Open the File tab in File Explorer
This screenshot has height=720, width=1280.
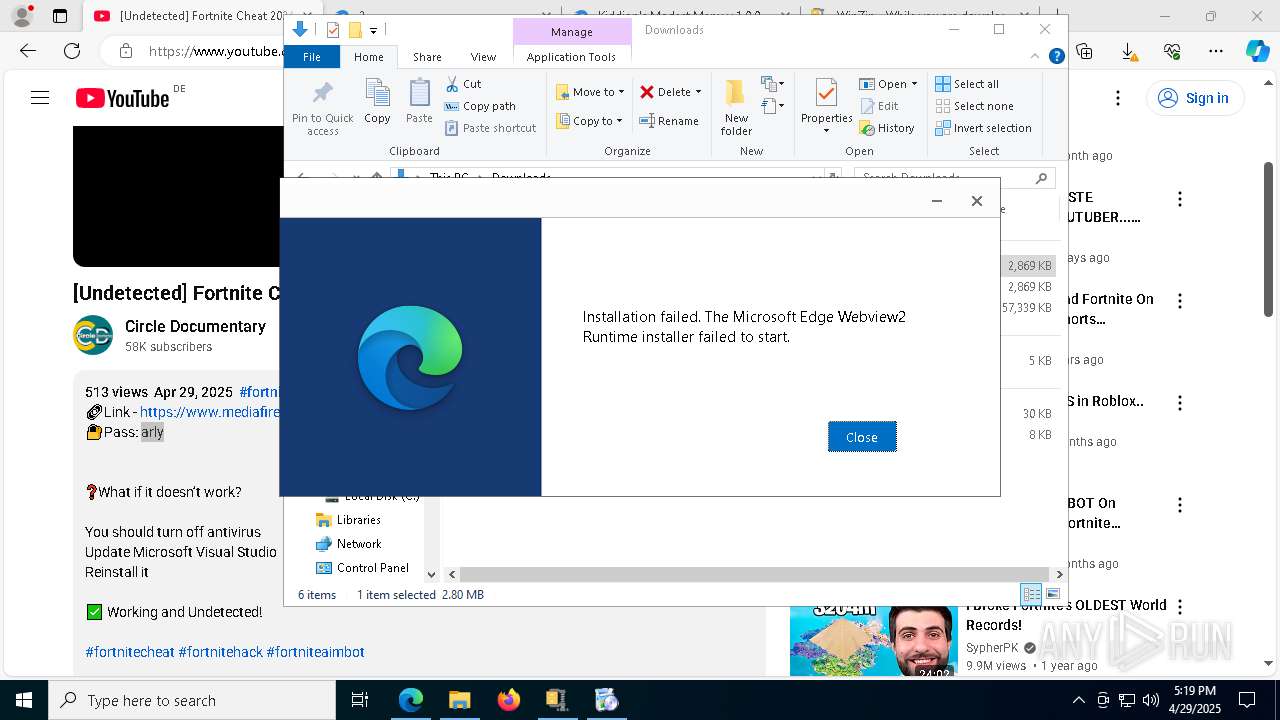point(312,57)
